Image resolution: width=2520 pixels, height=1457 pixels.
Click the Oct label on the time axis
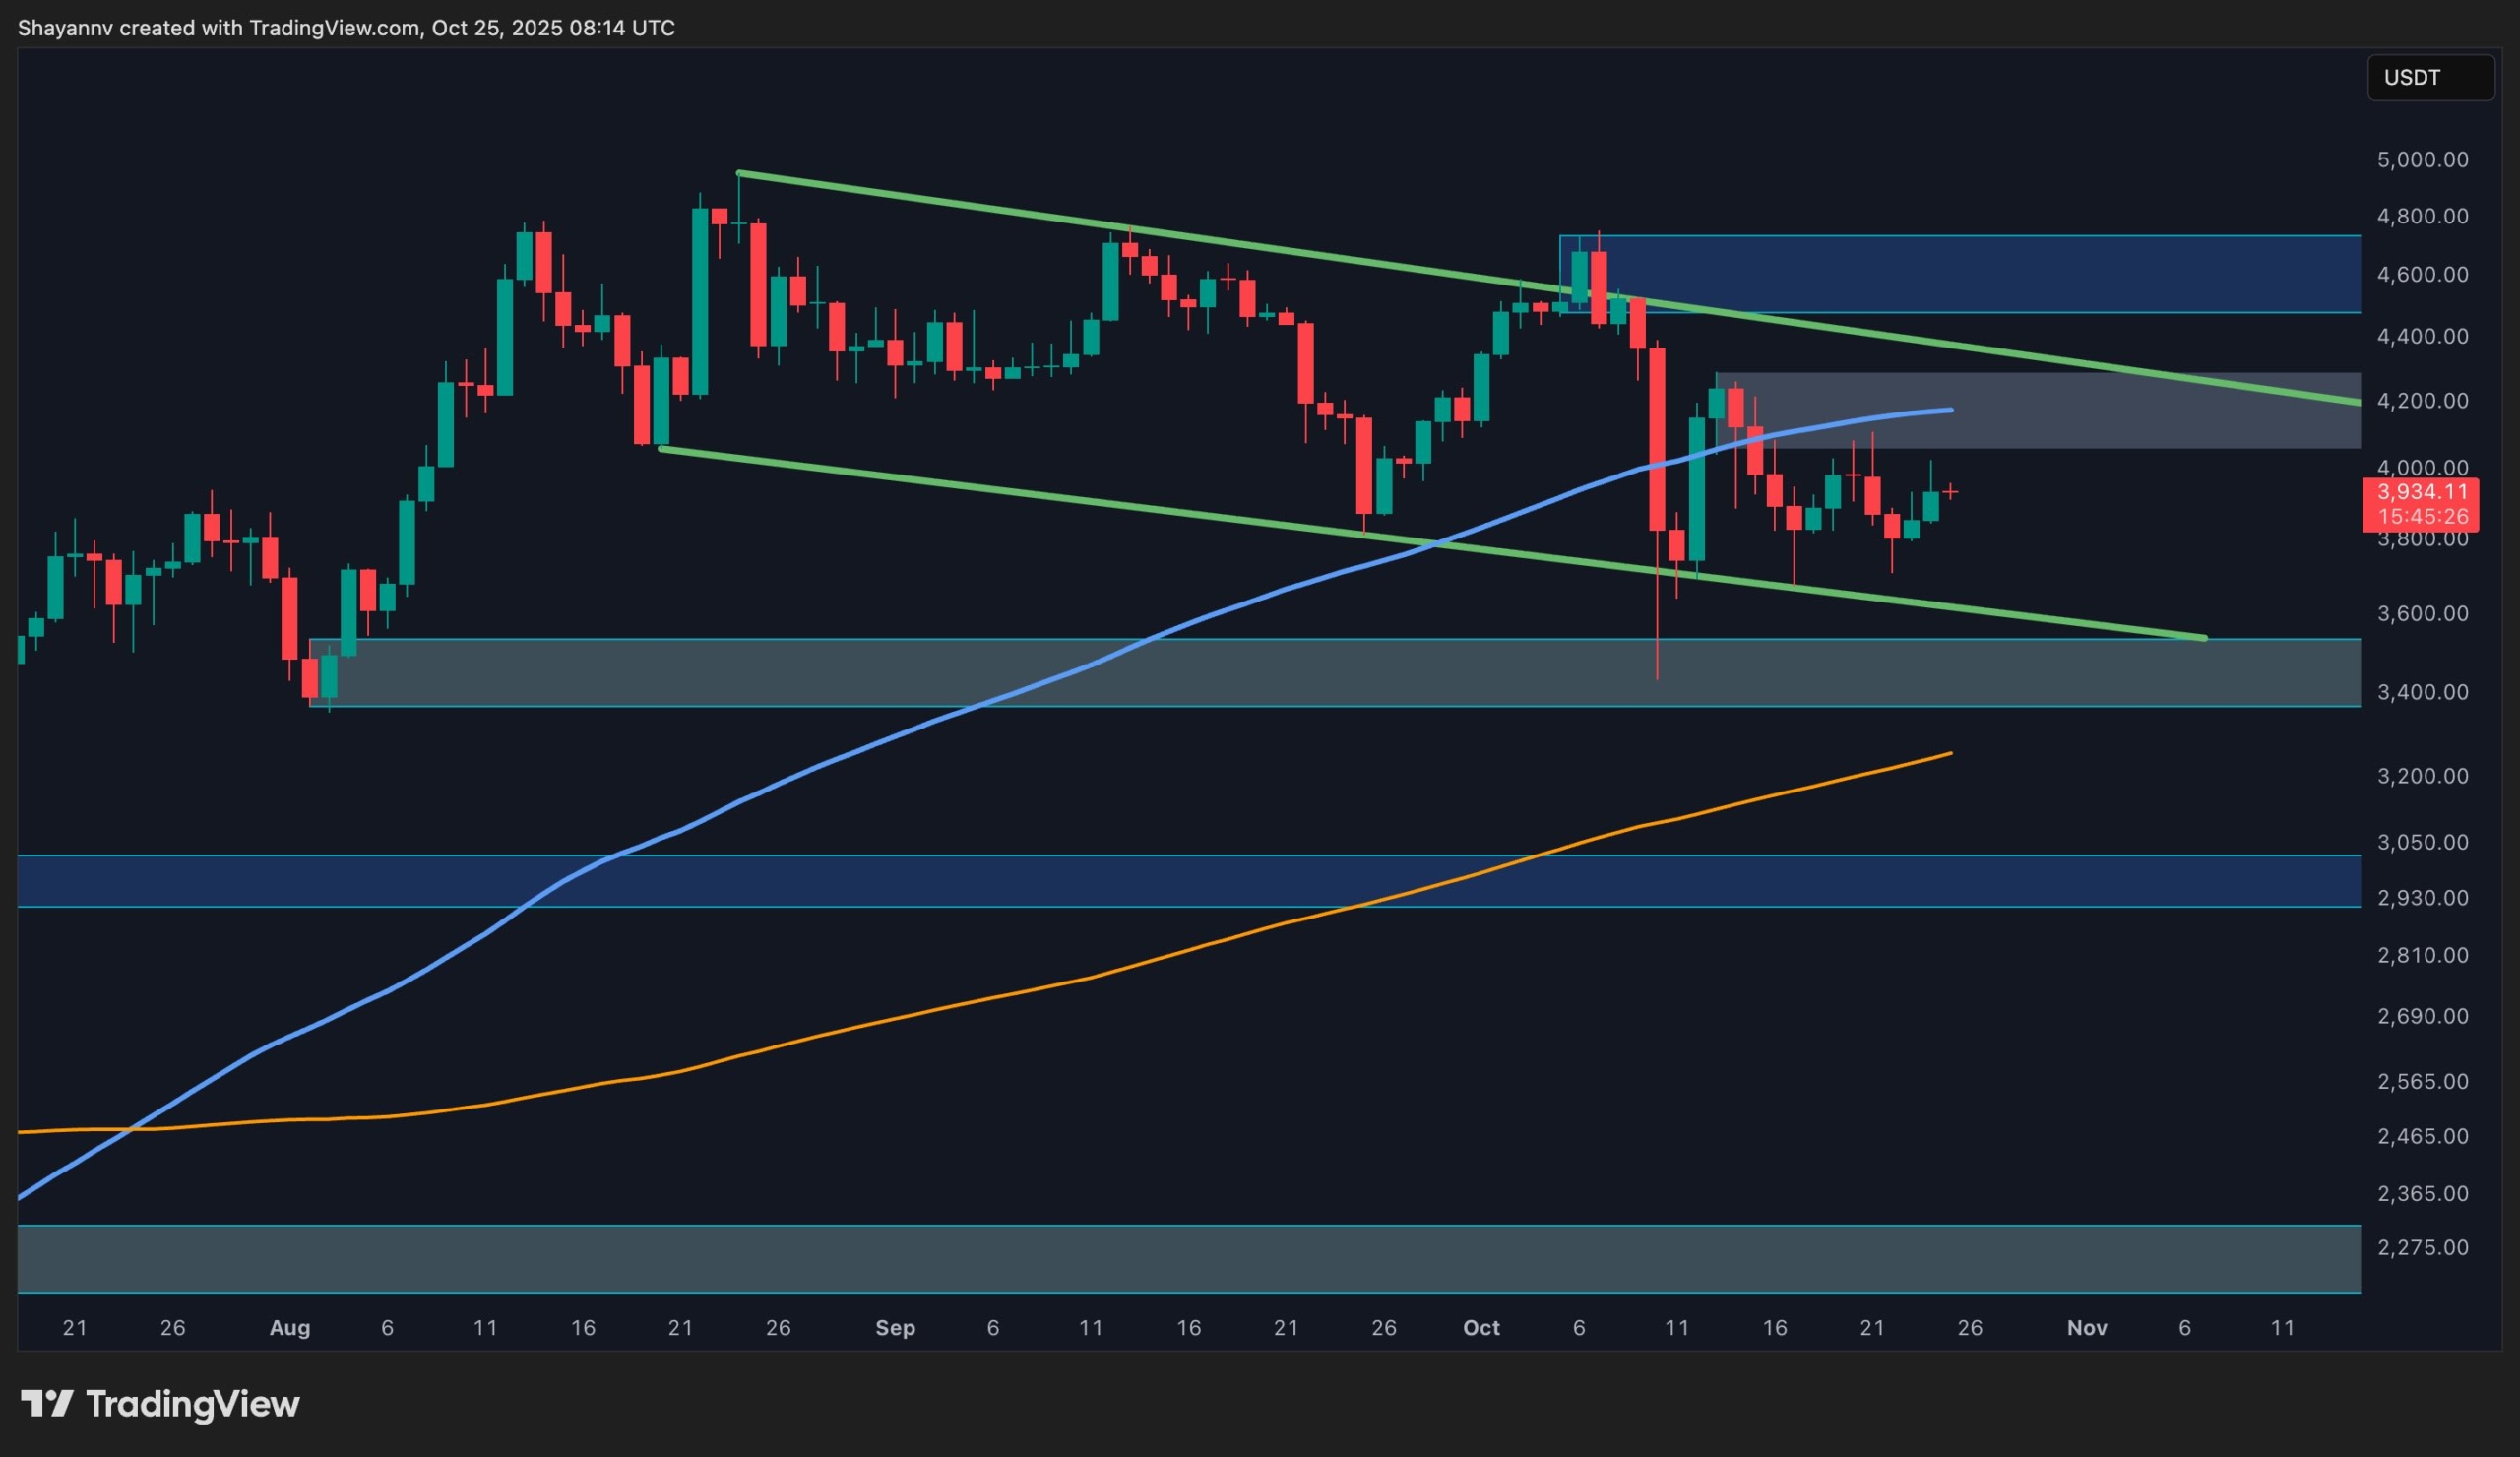(x=1482, y=1328)
